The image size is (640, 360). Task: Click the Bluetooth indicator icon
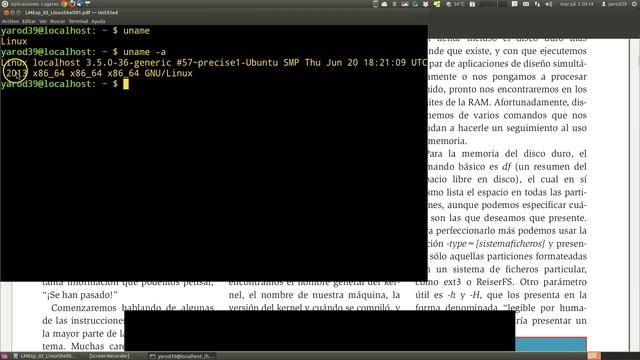394,4
